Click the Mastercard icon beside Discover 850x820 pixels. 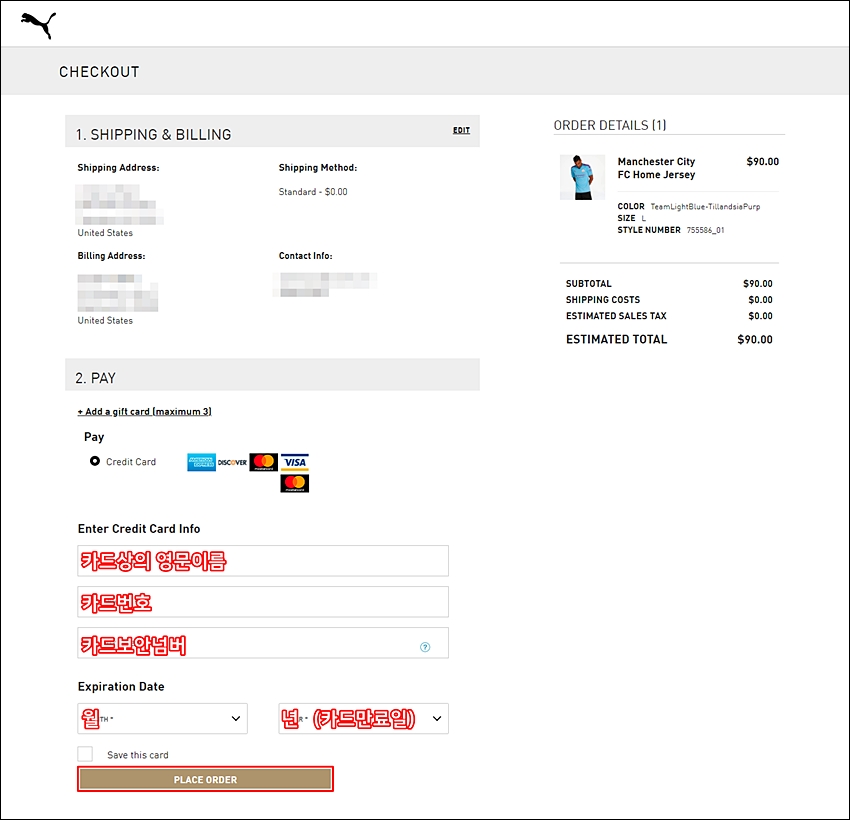(x=263, y=462)
